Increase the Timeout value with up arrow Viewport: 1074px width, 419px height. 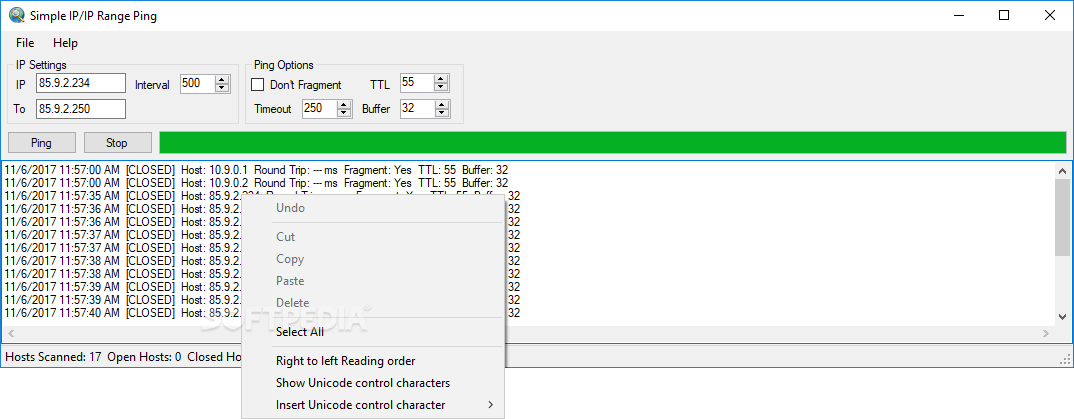tap(344, 105)
